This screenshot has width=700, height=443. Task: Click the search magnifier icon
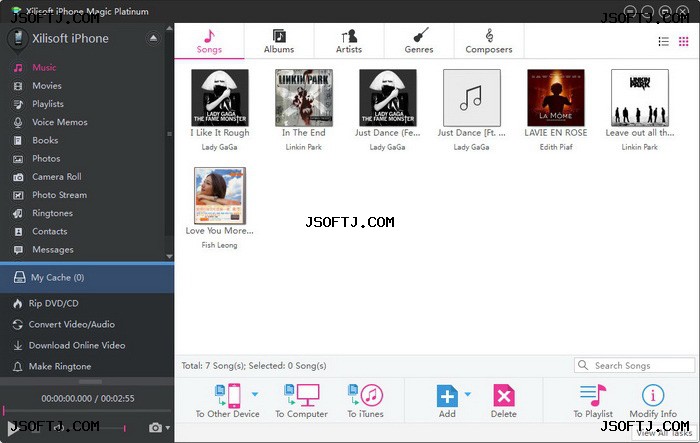(583, 365)
